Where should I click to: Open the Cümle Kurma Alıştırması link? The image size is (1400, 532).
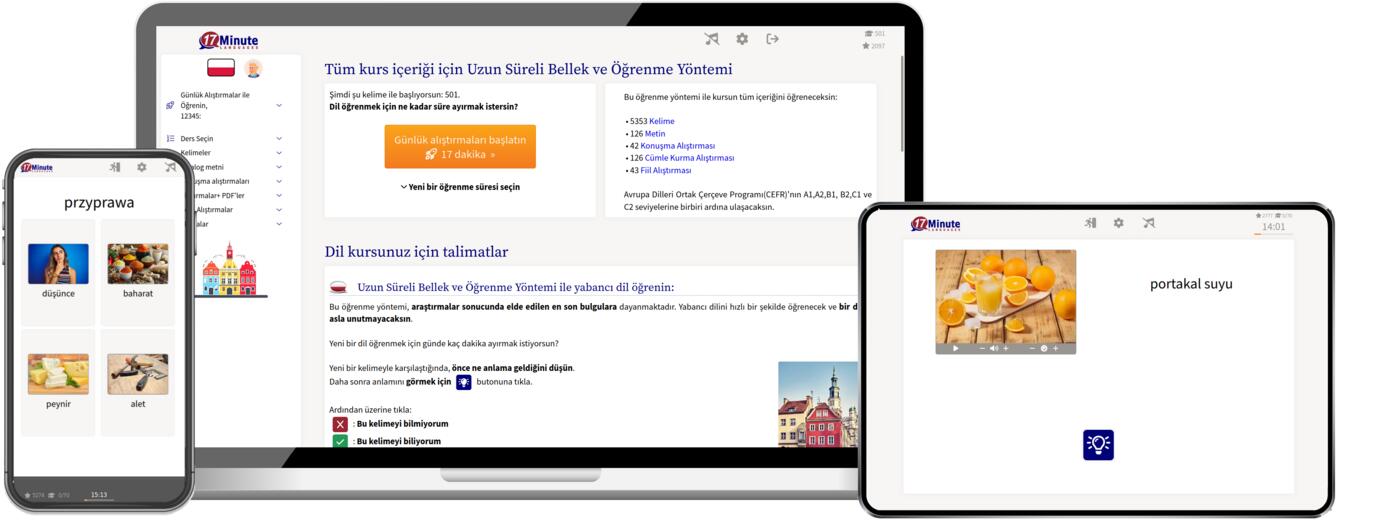(690, 158)
